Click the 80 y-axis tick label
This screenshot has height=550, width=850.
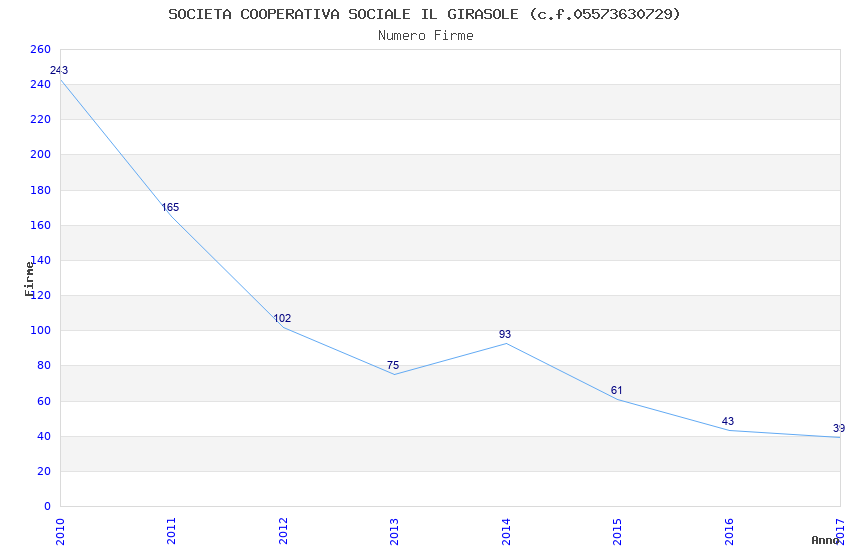pyautogui.click(x=43, y=366)
